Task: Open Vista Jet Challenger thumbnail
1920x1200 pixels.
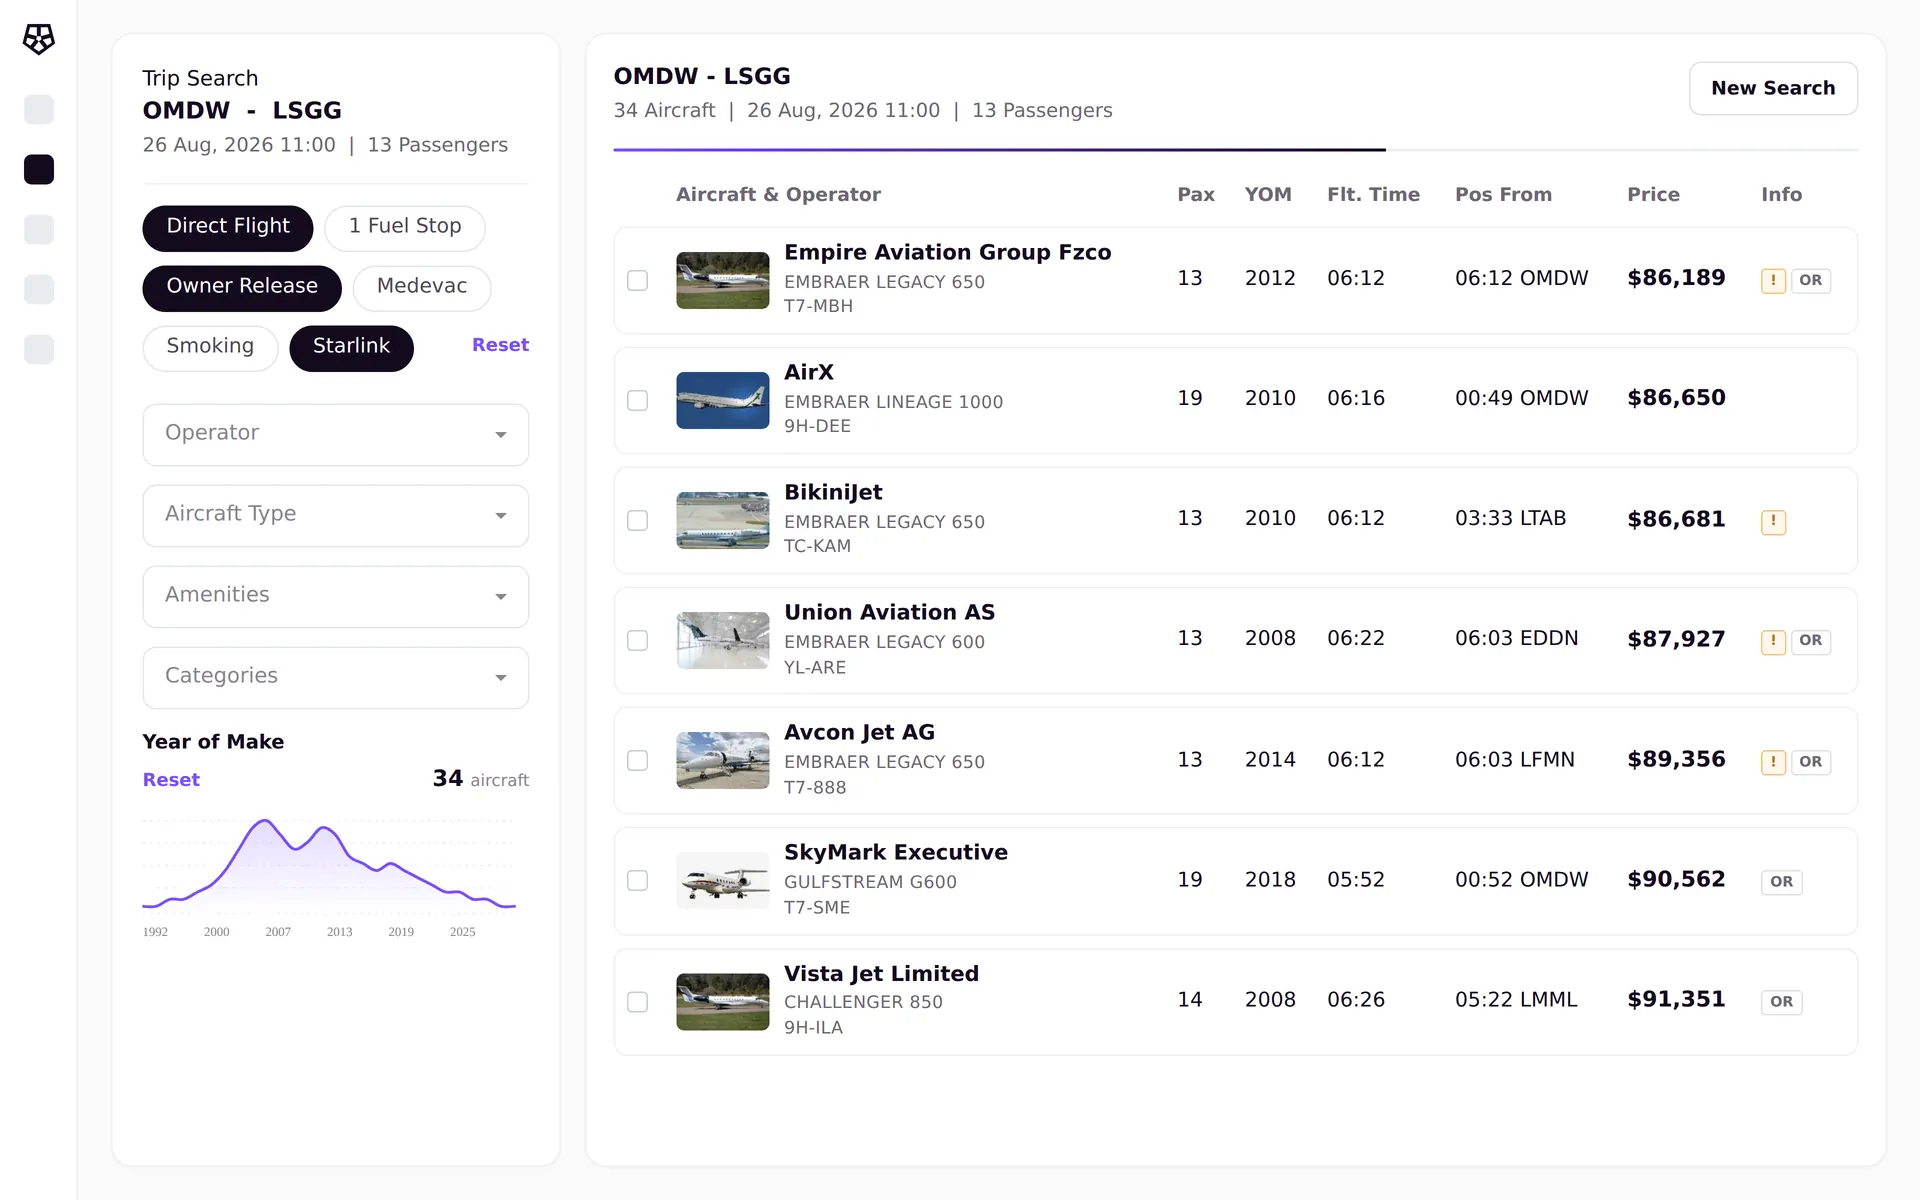Action: (x=722, y=1002)
